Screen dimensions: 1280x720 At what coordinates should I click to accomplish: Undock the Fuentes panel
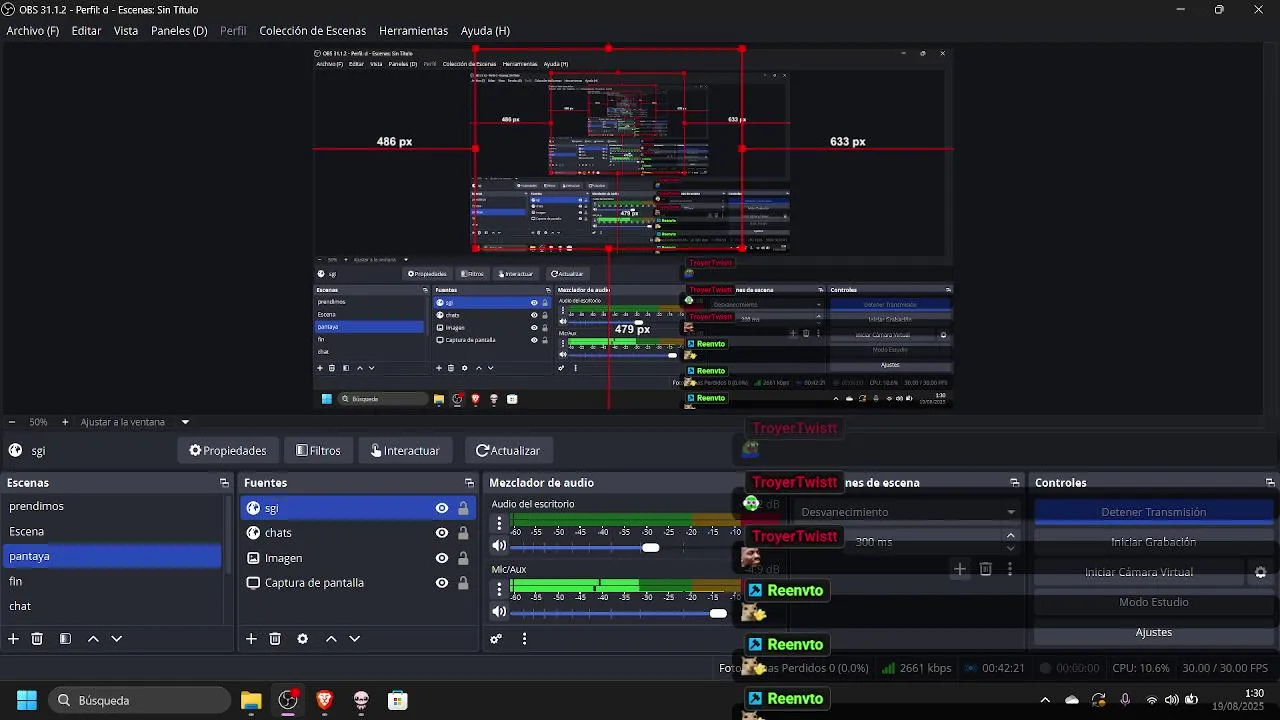[x=469, y=483]
